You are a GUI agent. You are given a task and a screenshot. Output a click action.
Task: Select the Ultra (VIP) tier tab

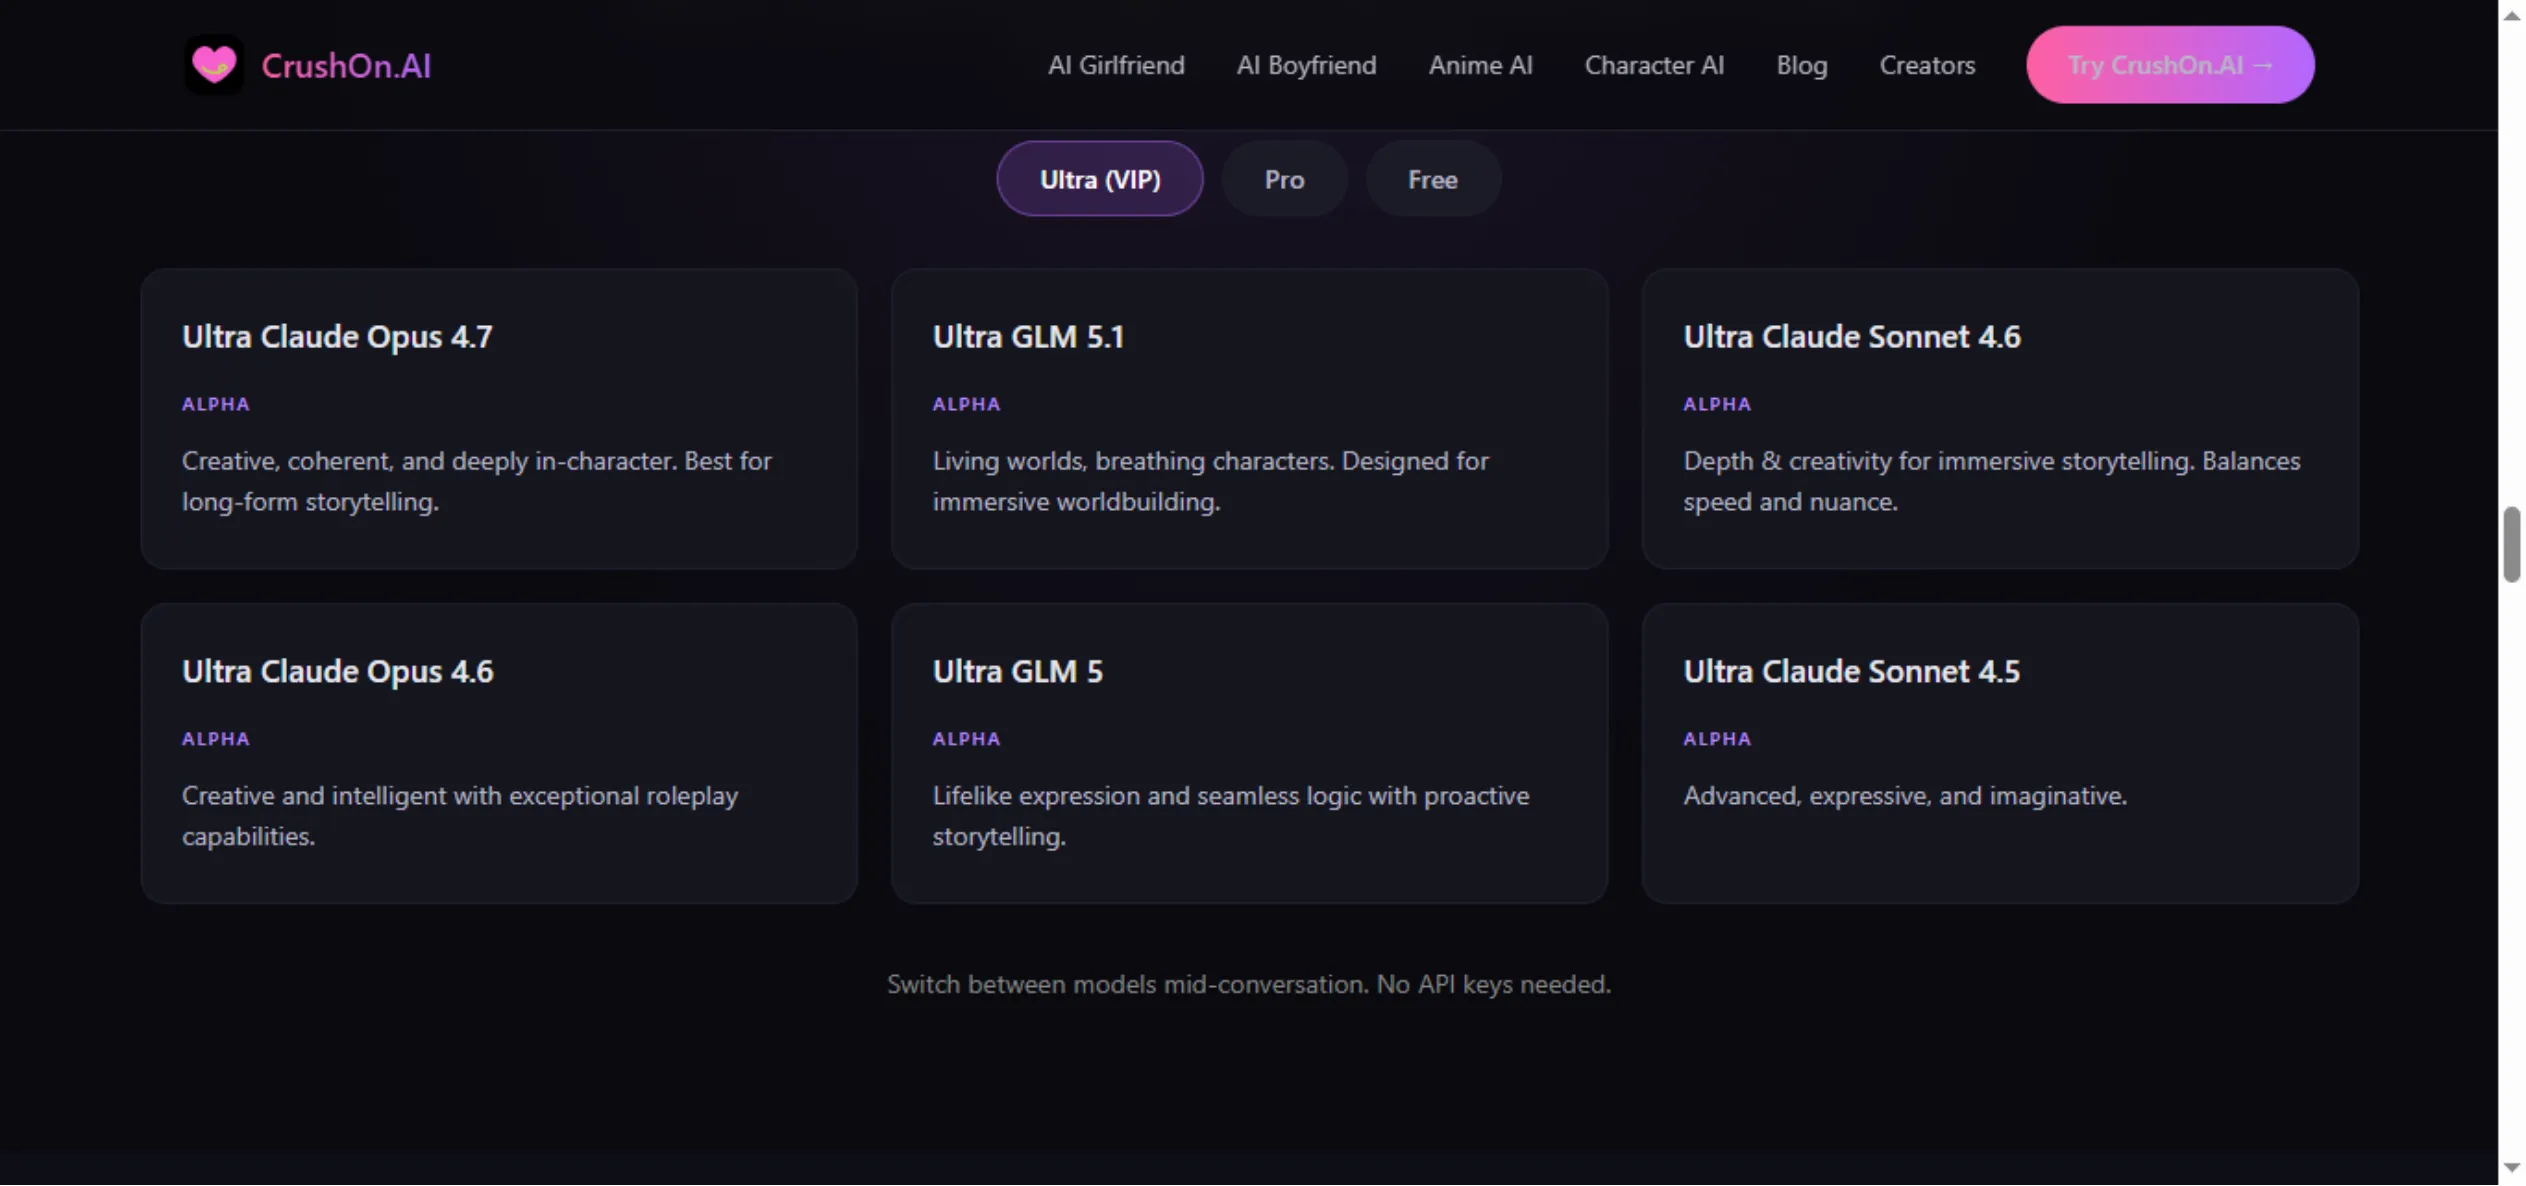(x=1100, y=179)
